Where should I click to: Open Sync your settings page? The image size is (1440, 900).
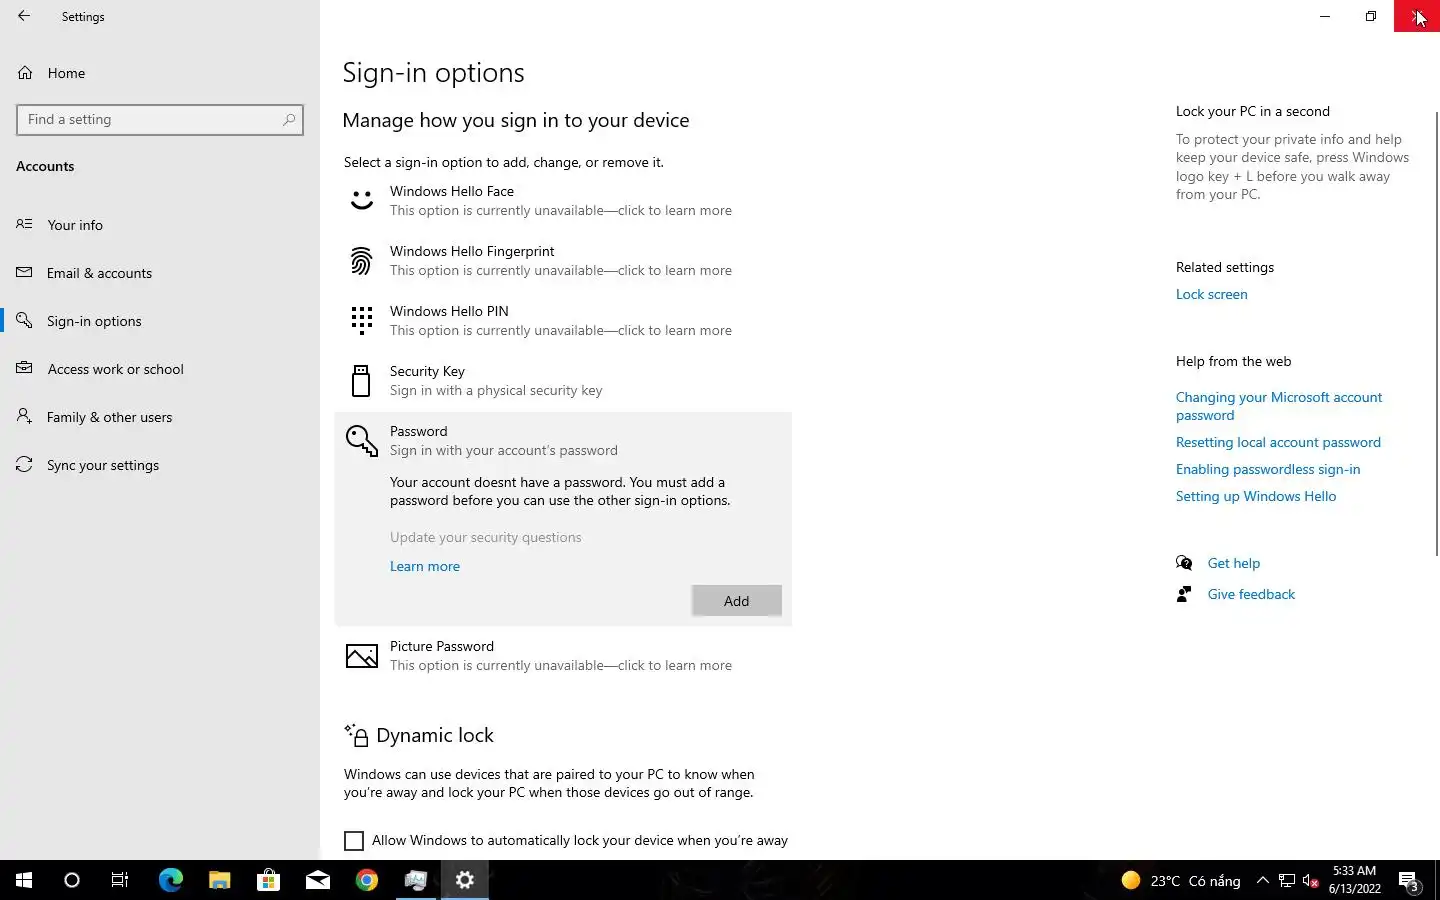coord(102,465)
